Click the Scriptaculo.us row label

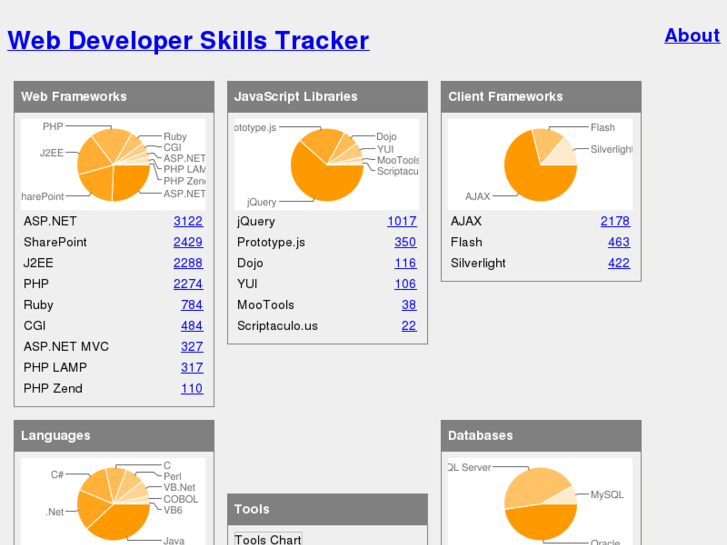(x=277, y=326)
